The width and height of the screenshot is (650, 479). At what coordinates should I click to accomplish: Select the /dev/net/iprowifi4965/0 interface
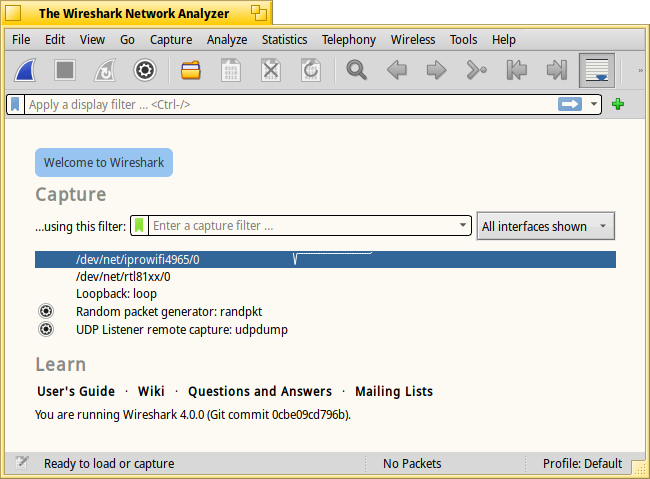[x=325, y=259]
